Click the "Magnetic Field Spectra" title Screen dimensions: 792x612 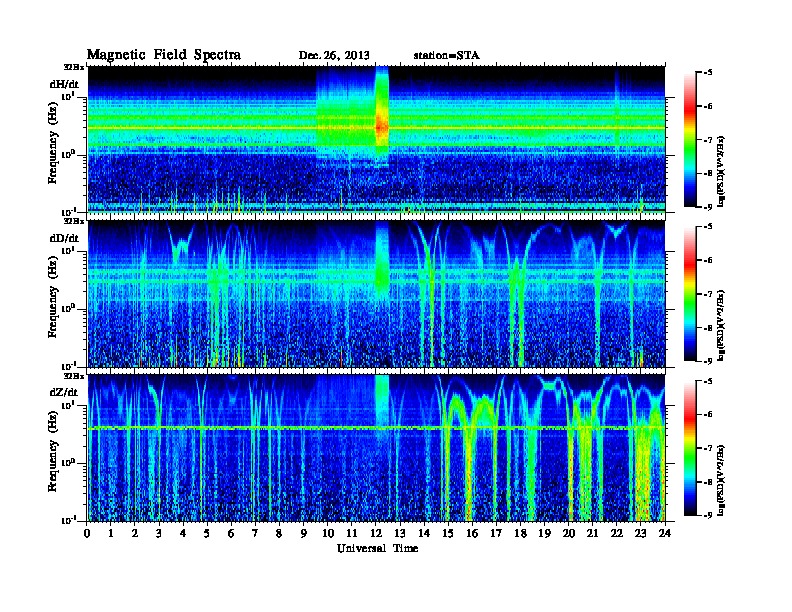point(164,55)
